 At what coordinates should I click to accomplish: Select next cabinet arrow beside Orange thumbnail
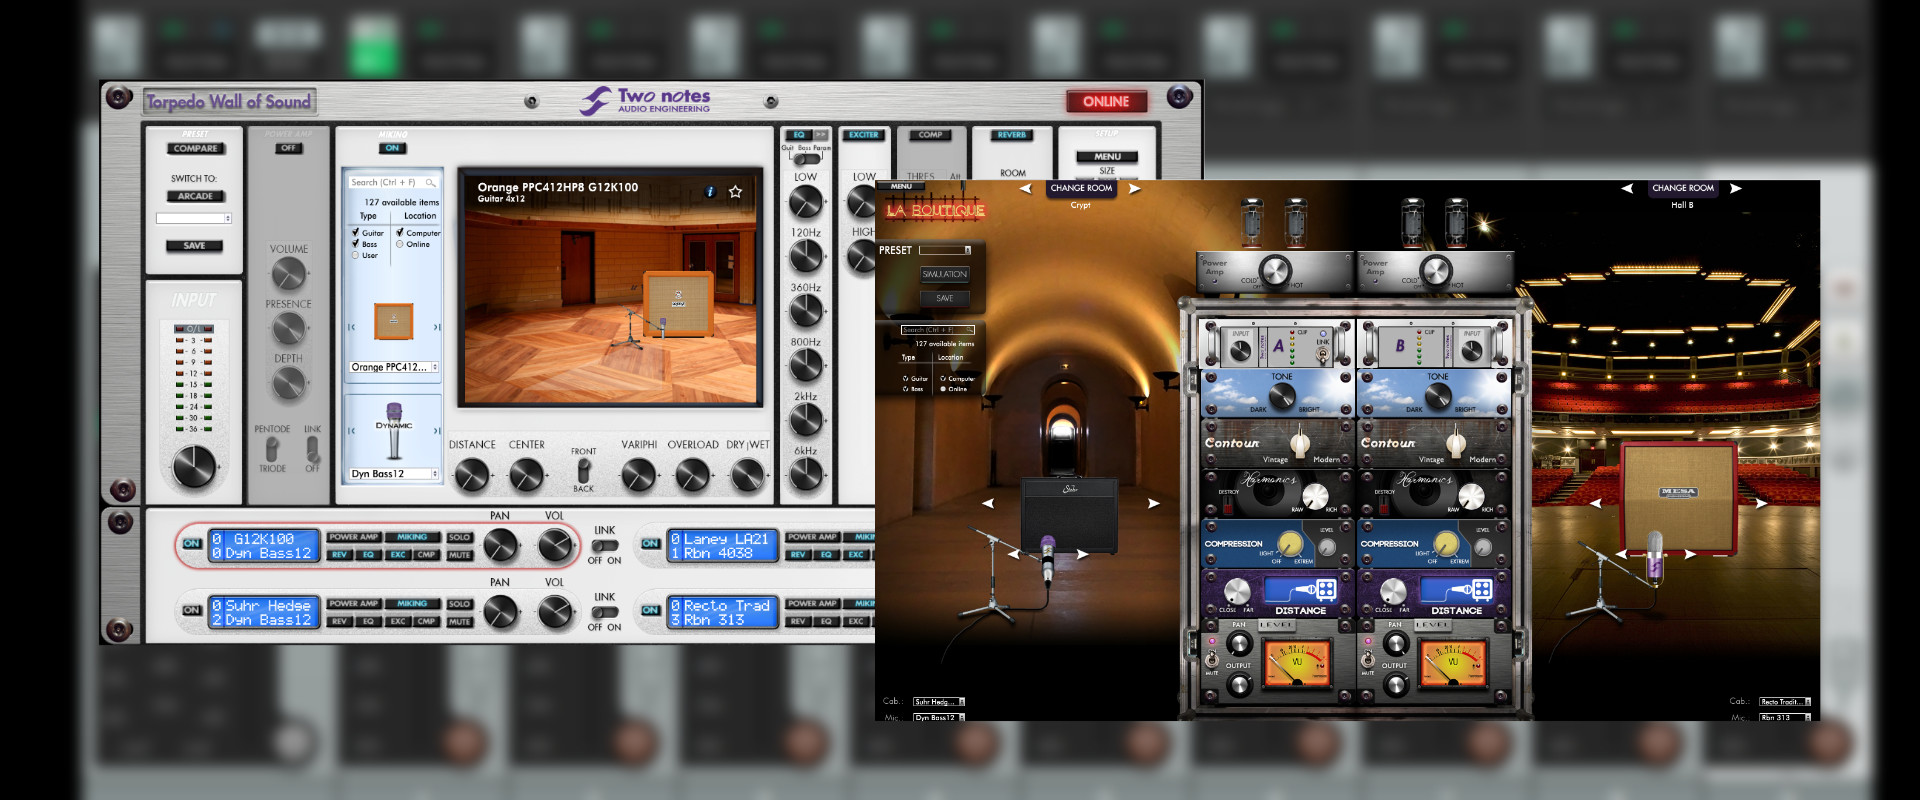436,327
